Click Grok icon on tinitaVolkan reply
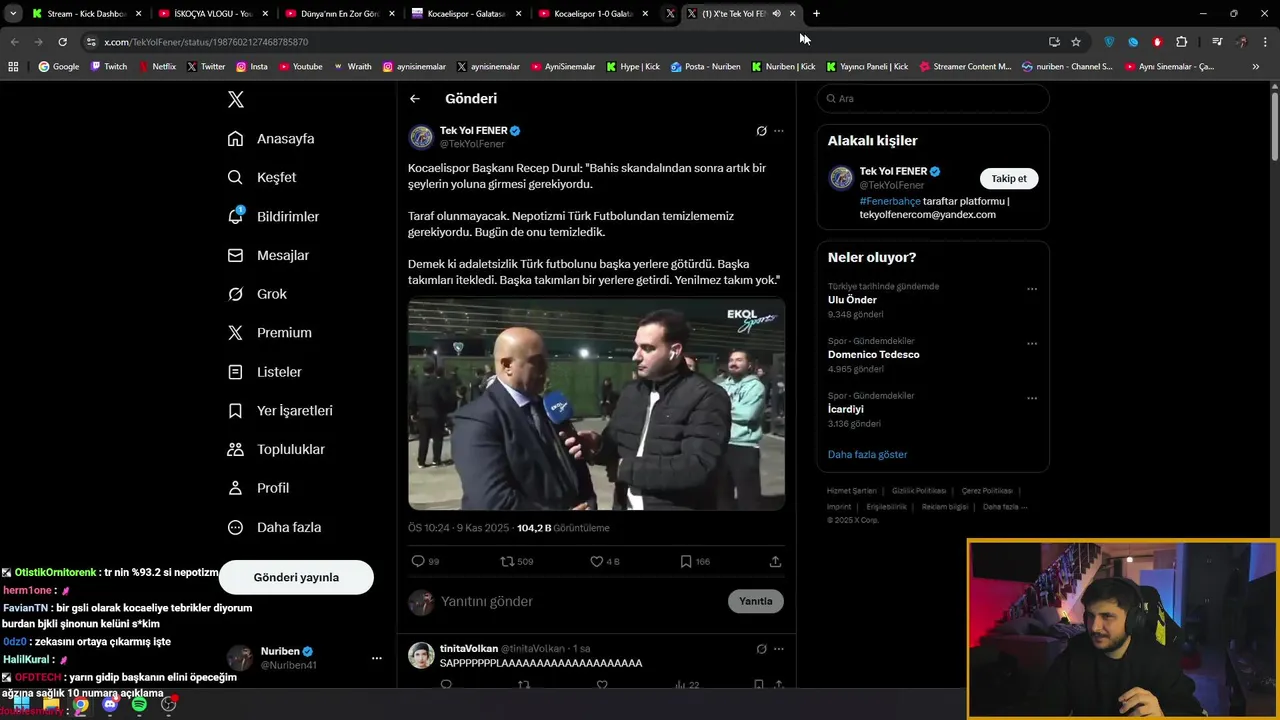Image resolution: width=1280 pixels, height=720 pixels. pyautogui.click(x=761, y=649)
